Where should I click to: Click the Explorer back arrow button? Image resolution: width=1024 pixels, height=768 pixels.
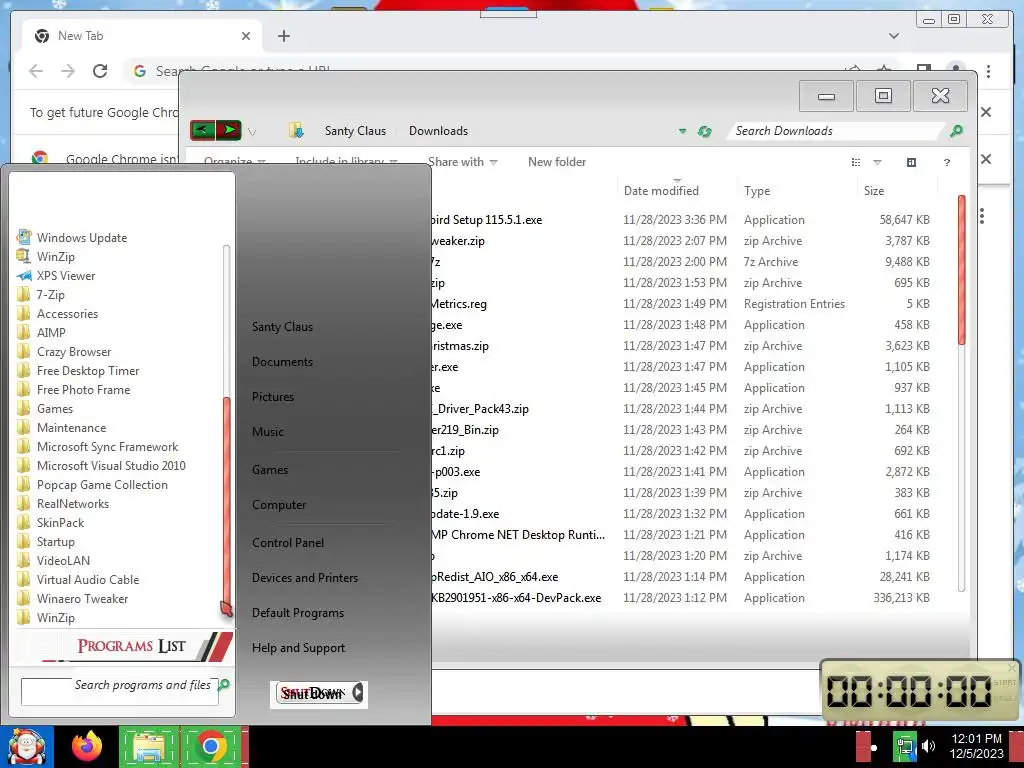coord(202,130)
